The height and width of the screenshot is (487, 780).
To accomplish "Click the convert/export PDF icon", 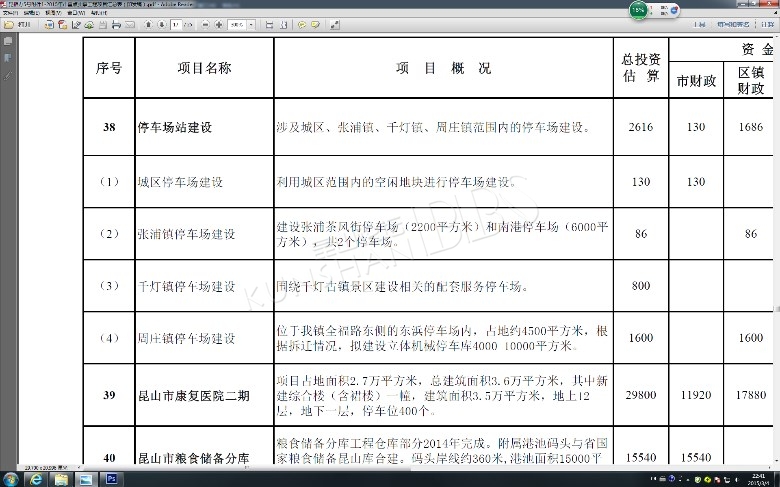I will [62, 24].
